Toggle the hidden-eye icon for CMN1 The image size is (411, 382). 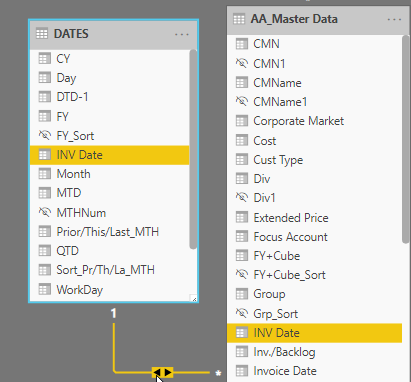(x=242, y=63)
